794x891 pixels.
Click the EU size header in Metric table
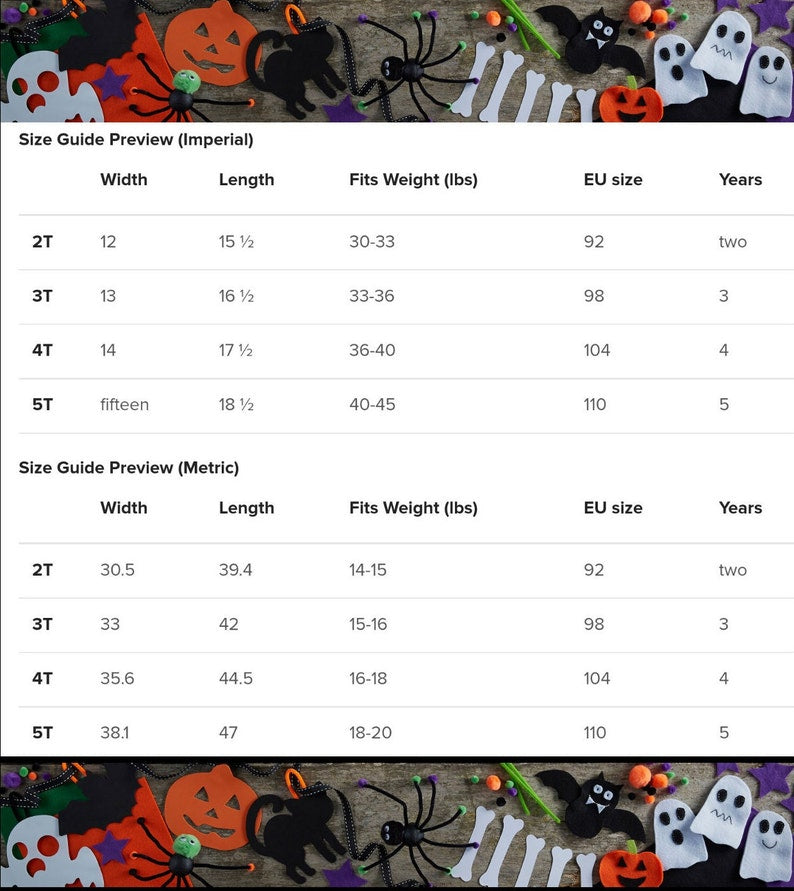point(613,508)
